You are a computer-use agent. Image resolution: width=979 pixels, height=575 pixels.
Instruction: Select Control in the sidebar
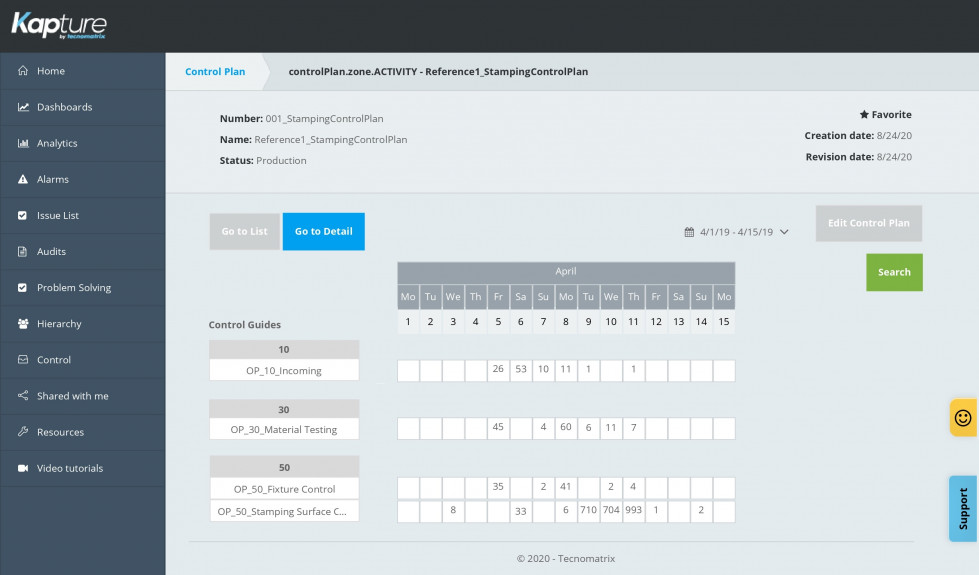click(83, 360)
